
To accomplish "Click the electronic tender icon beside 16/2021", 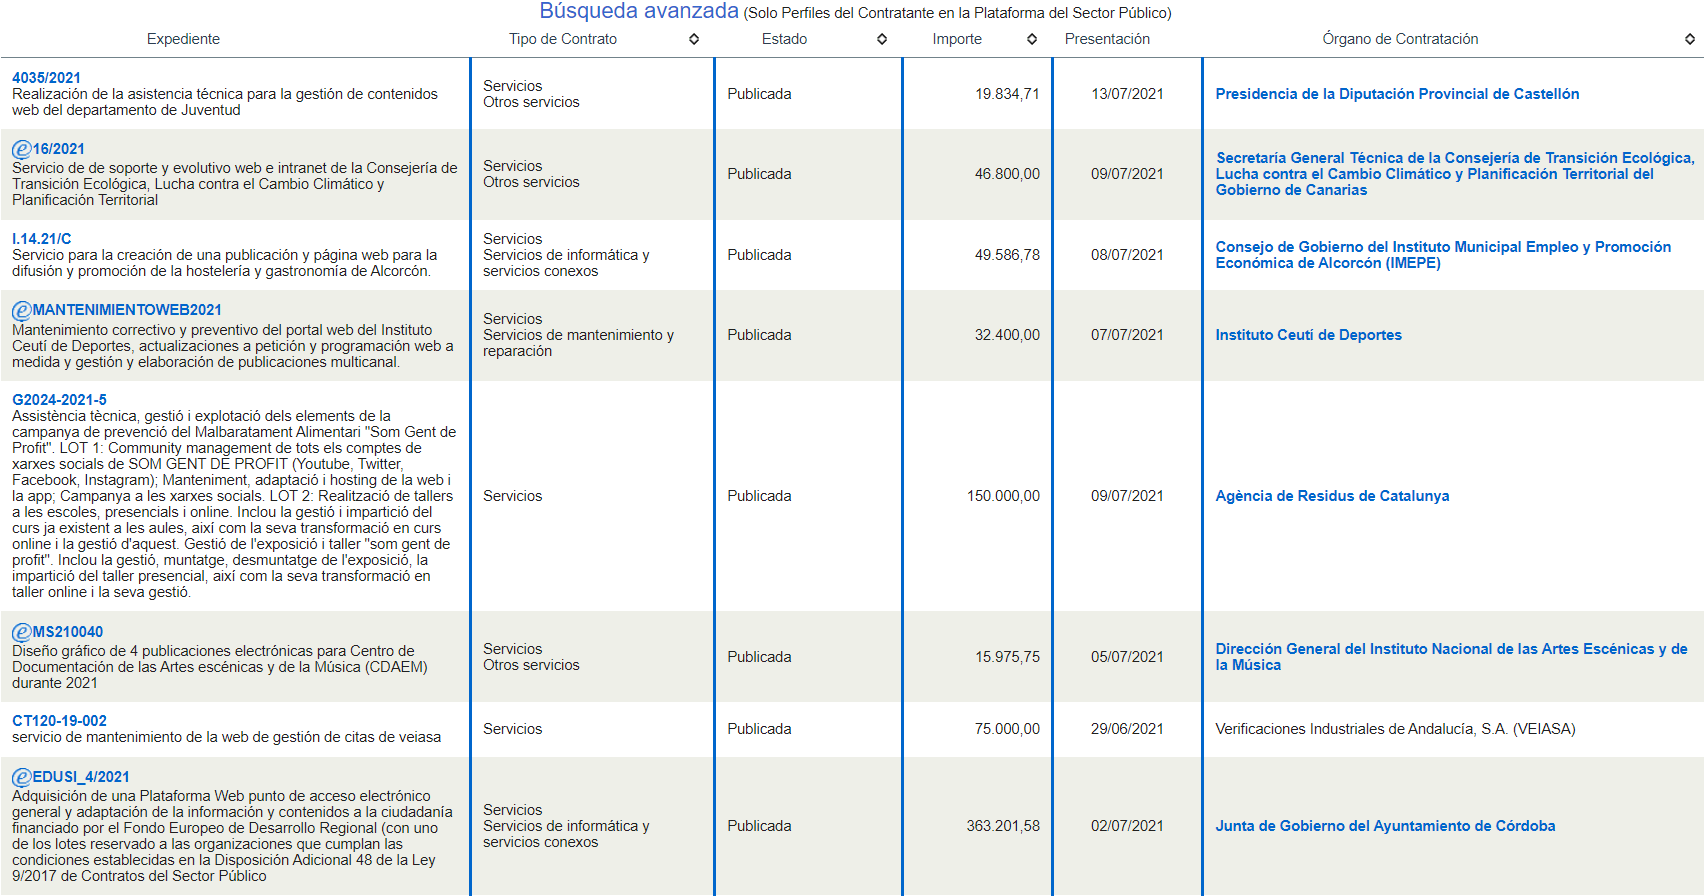I will click(x=21, y=149).
